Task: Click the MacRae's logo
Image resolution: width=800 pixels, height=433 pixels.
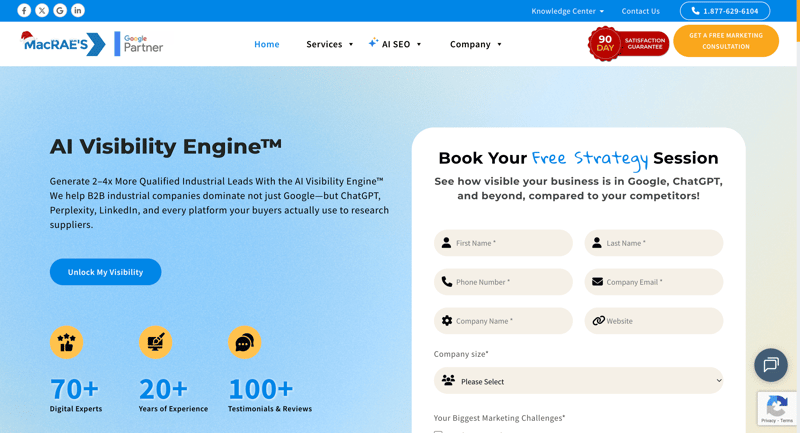Action: pos(64,43)
